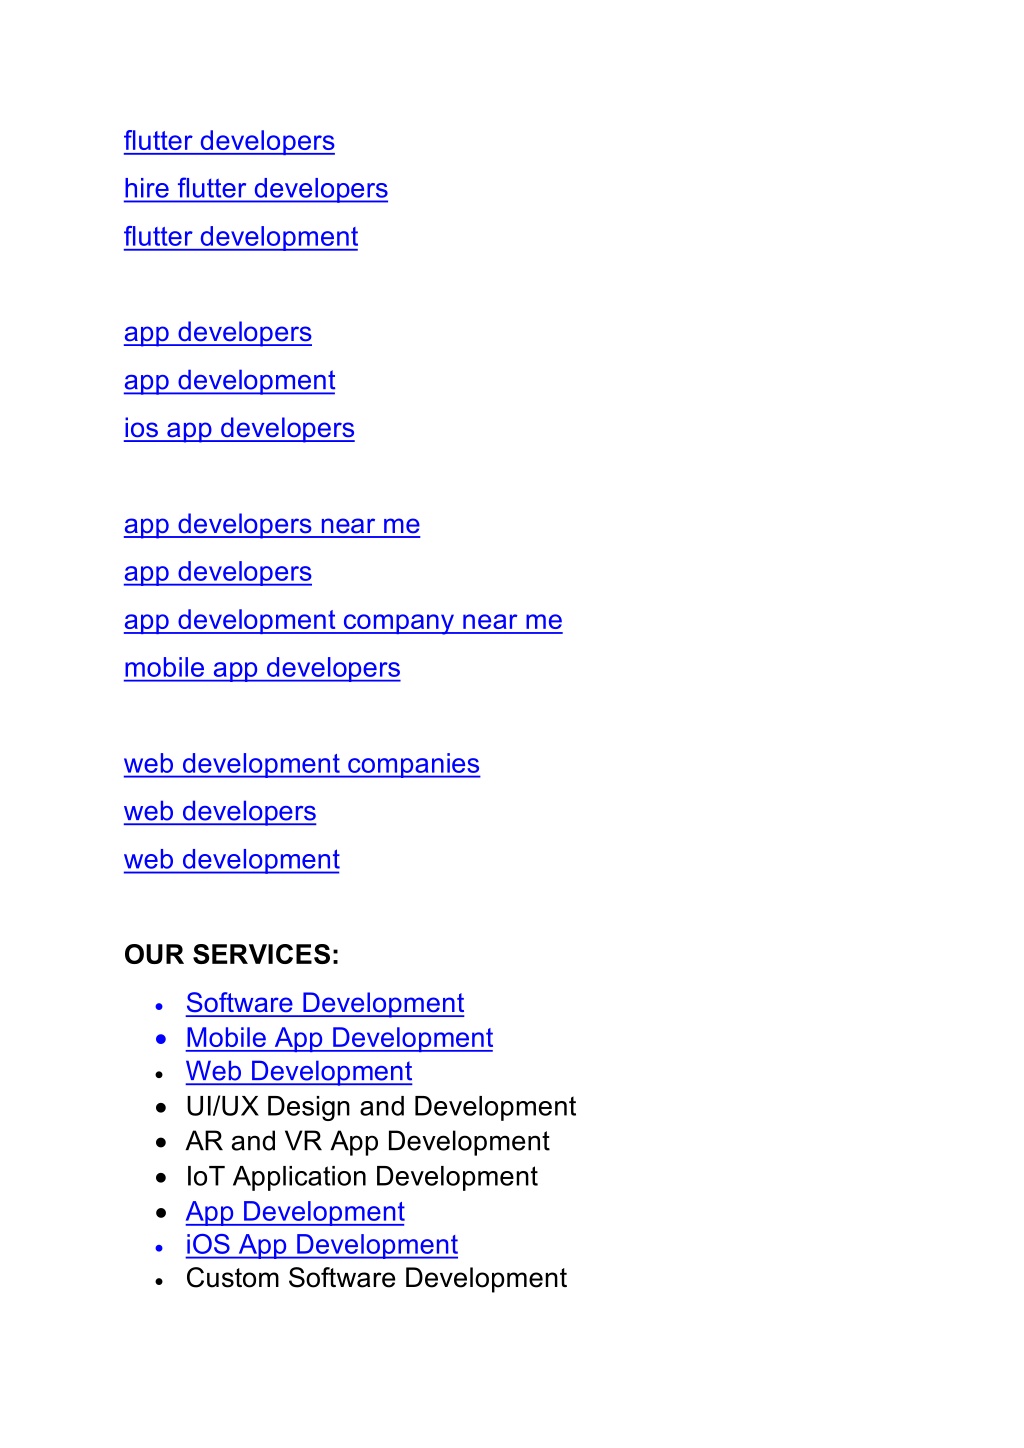Open the "flutter developers" link

(229, 141)
